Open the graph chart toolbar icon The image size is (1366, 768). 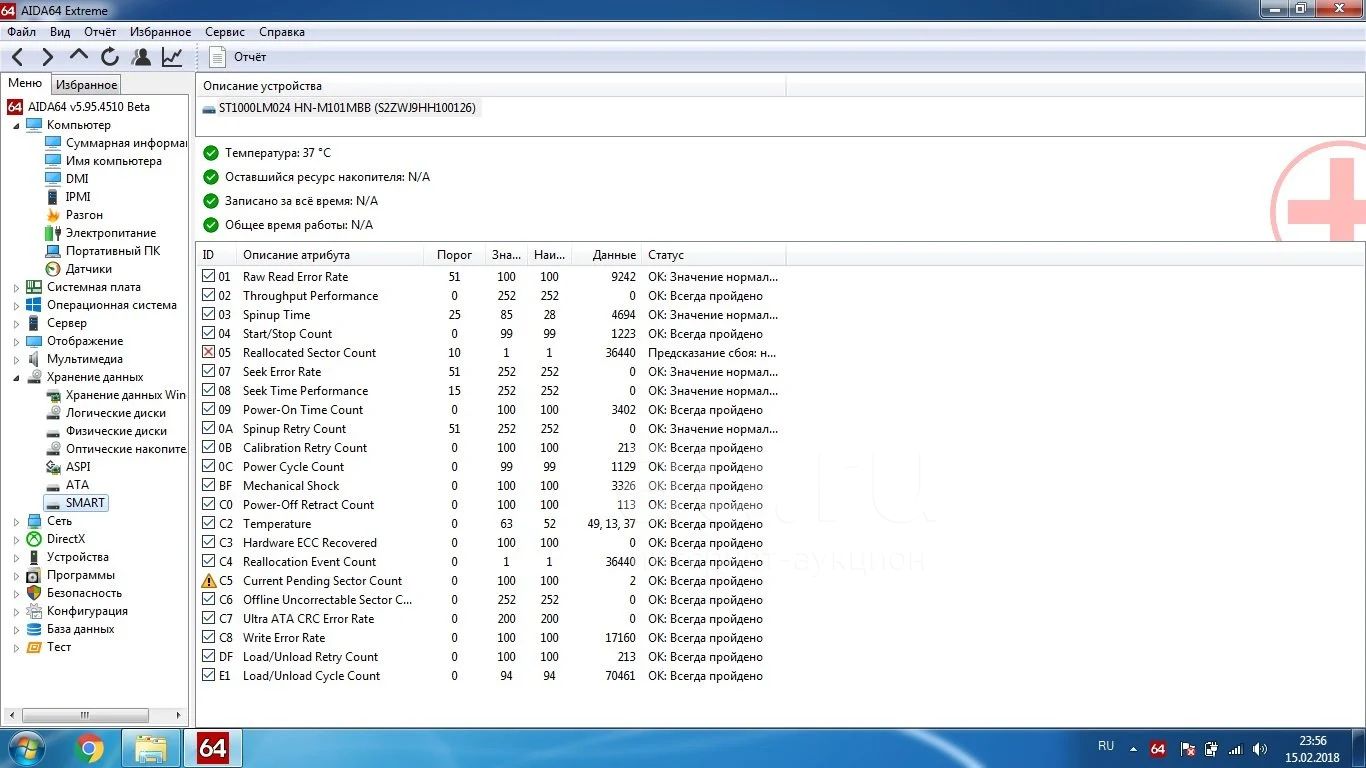[173, 57]
